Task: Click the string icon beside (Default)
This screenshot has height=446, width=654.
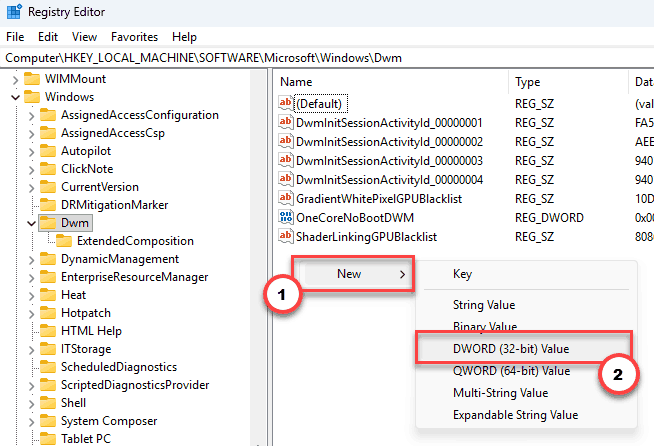Action: (286, 103)
